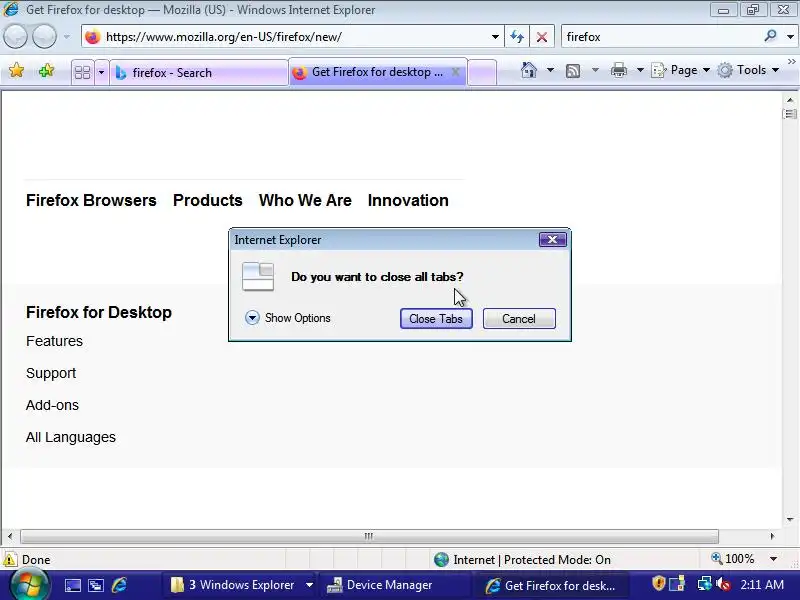
Task: Click the RSS Feeds icon
Action: coord(573,70)
